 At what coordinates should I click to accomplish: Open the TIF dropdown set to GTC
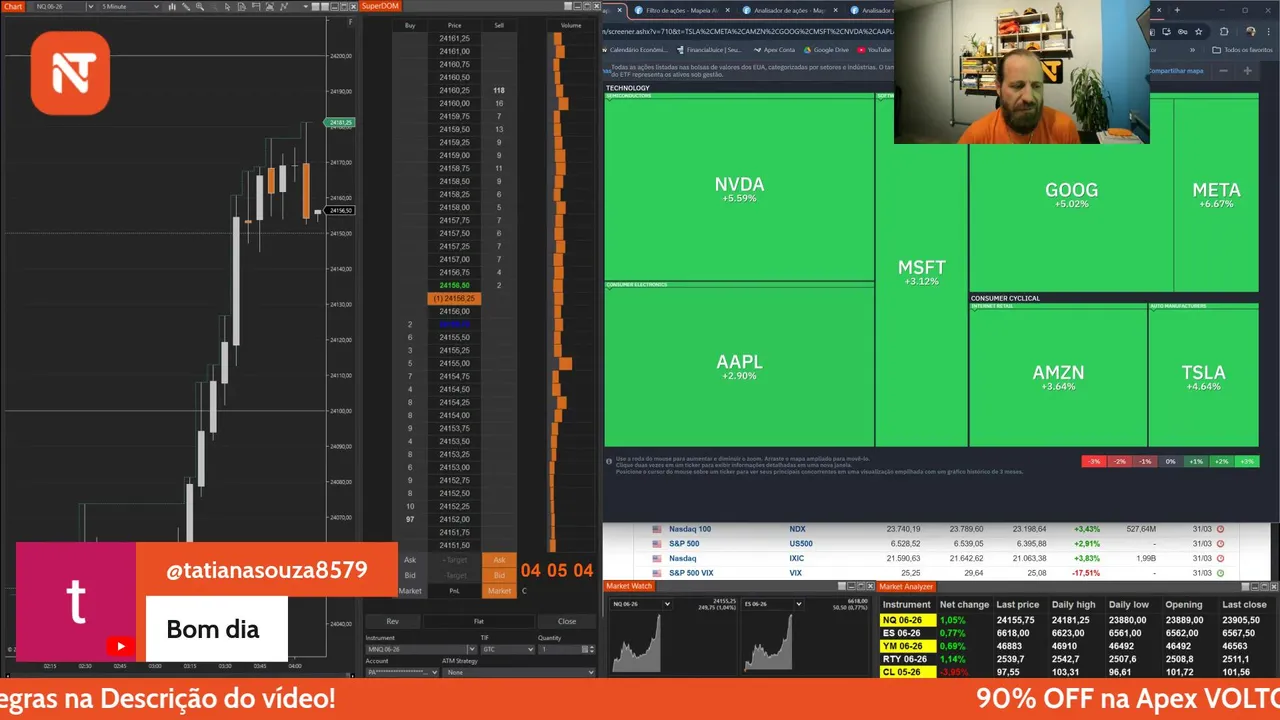(507, 649)
